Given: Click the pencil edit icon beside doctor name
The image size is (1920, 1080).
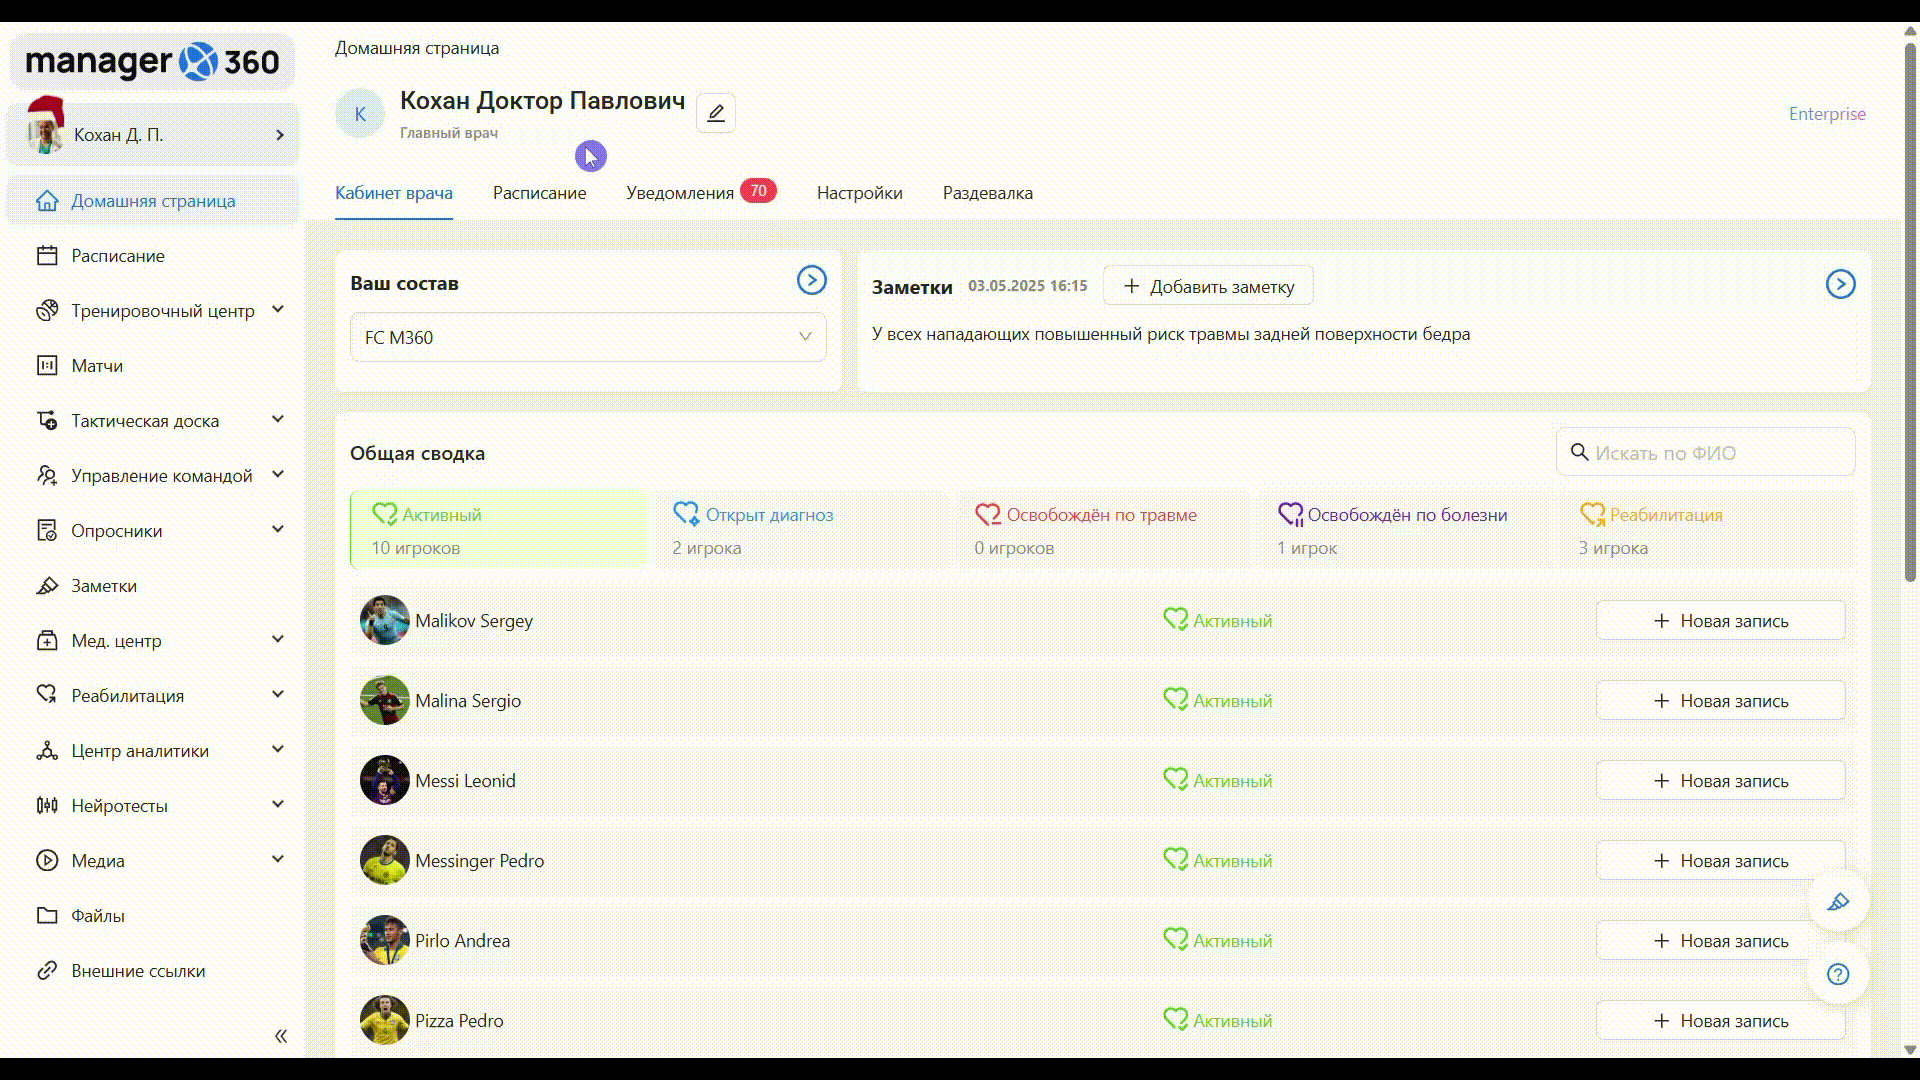Looking at the screenshot, I should point(716,113).
